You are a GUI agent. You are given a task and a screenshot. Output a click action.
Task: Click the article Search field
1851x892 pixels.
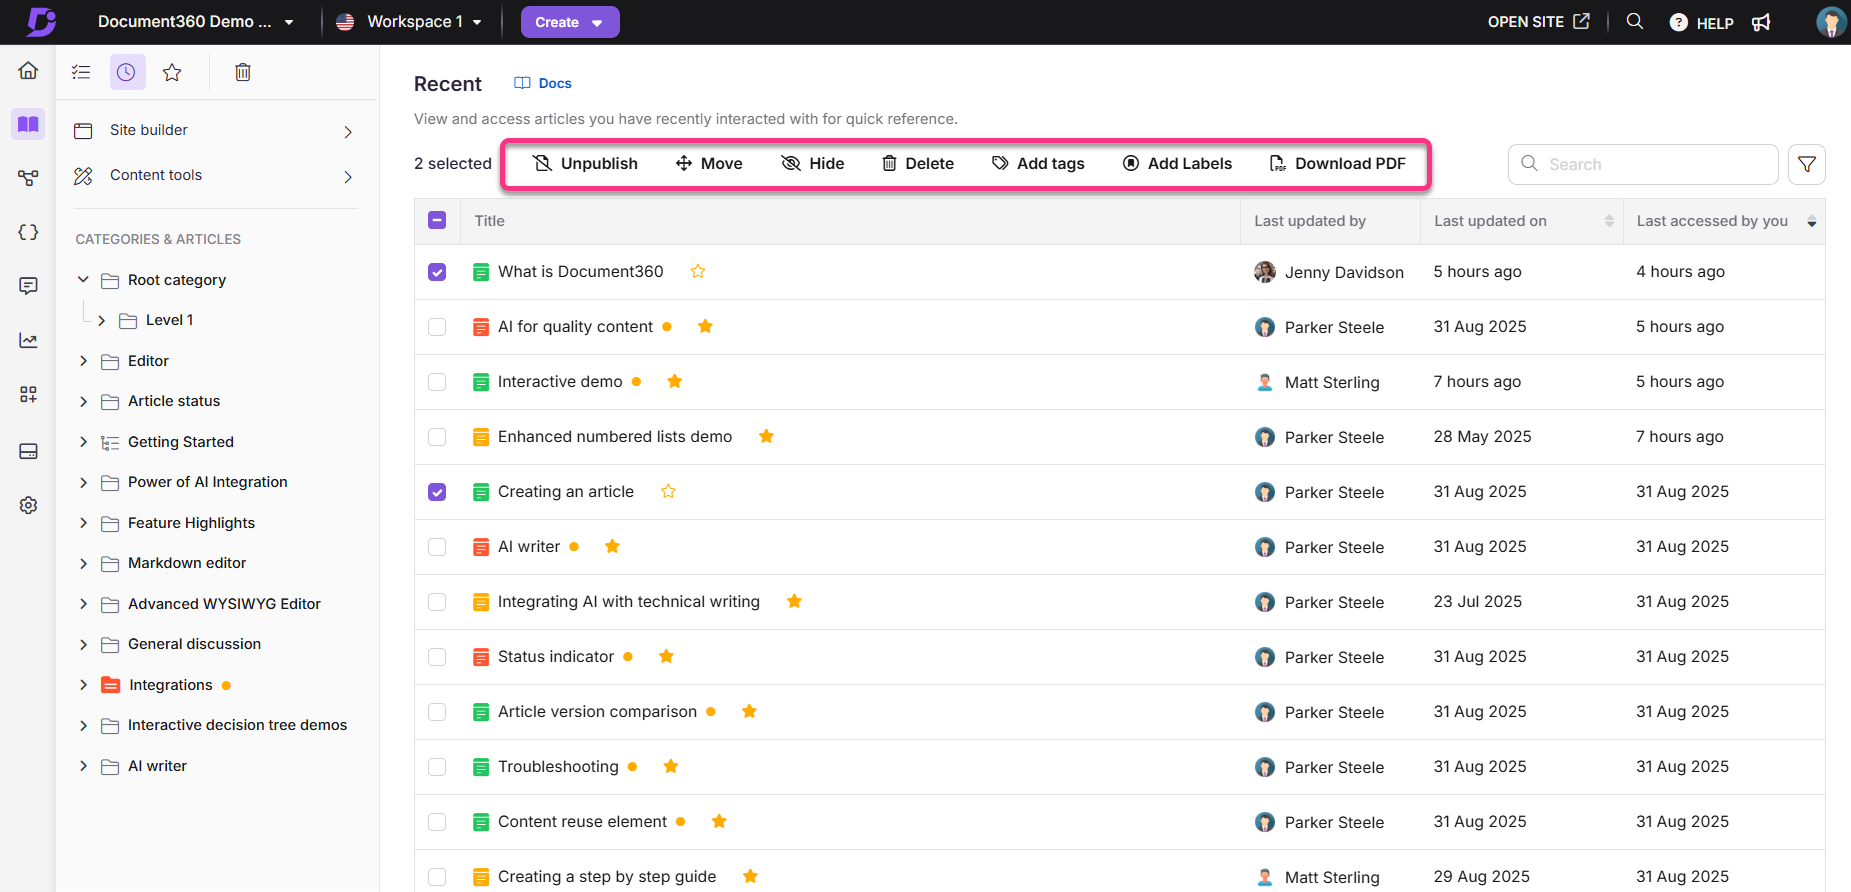pyautogui.click(x=1643, y=164)
